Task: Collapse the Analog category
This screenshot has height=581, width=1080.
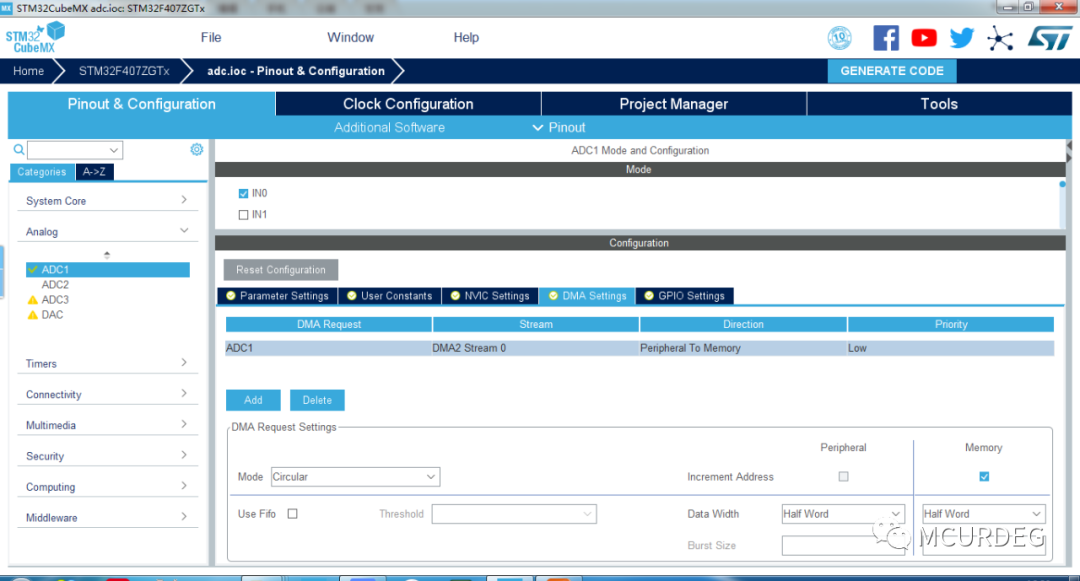Action: point(107,231)
